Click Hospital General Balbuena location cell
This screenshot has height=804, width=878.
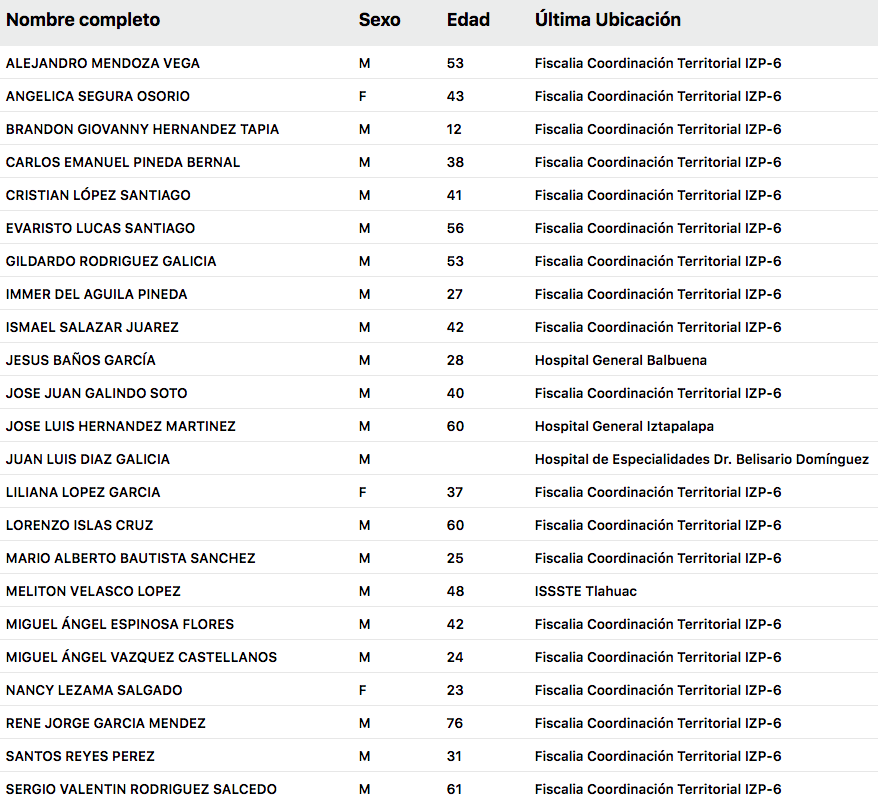tap(621, 360)
